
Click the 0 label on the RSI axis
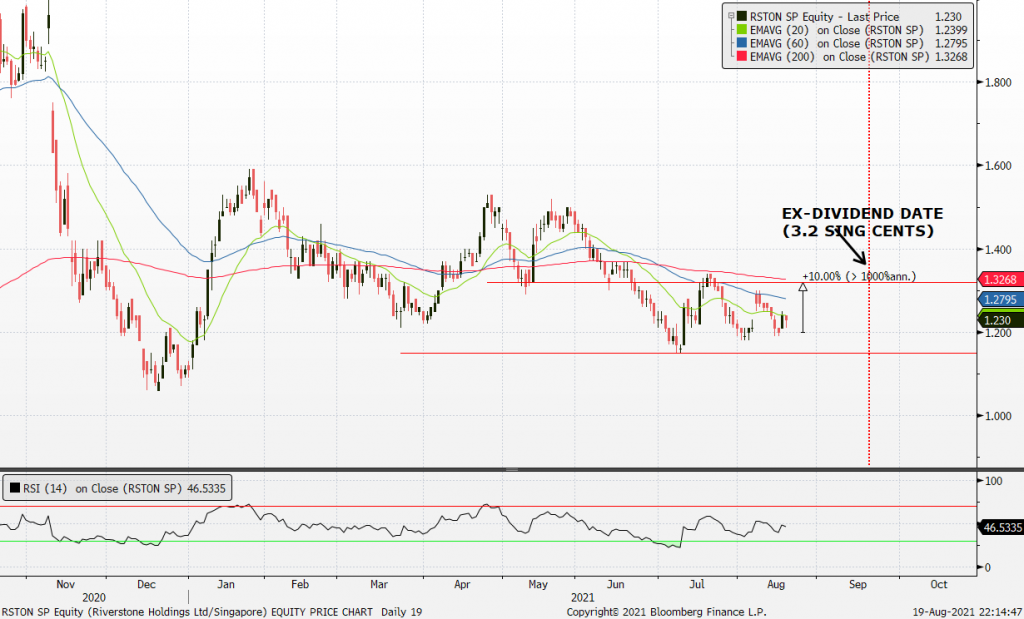coord(987,567)
